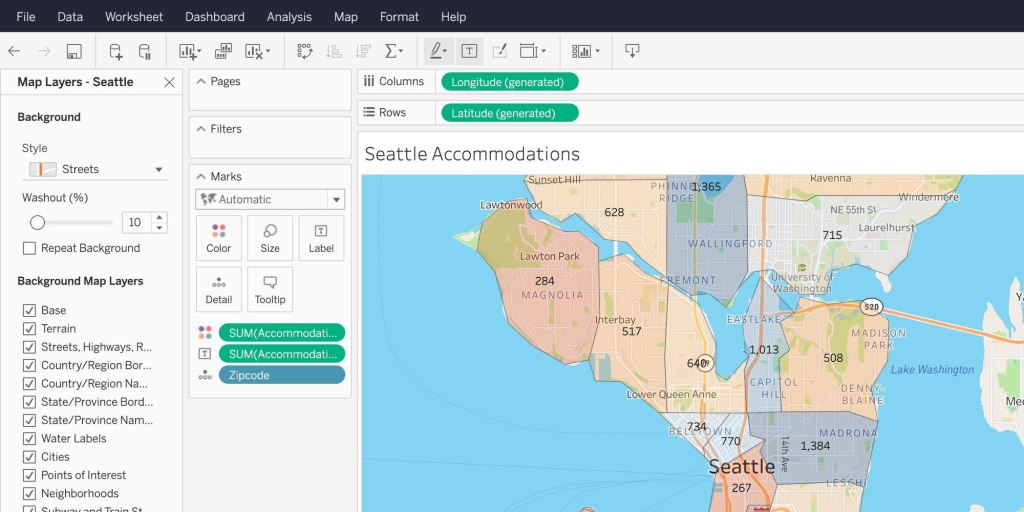Click the Save icon in toolbar
The image size is (1024, 512).
pos(74,51)
